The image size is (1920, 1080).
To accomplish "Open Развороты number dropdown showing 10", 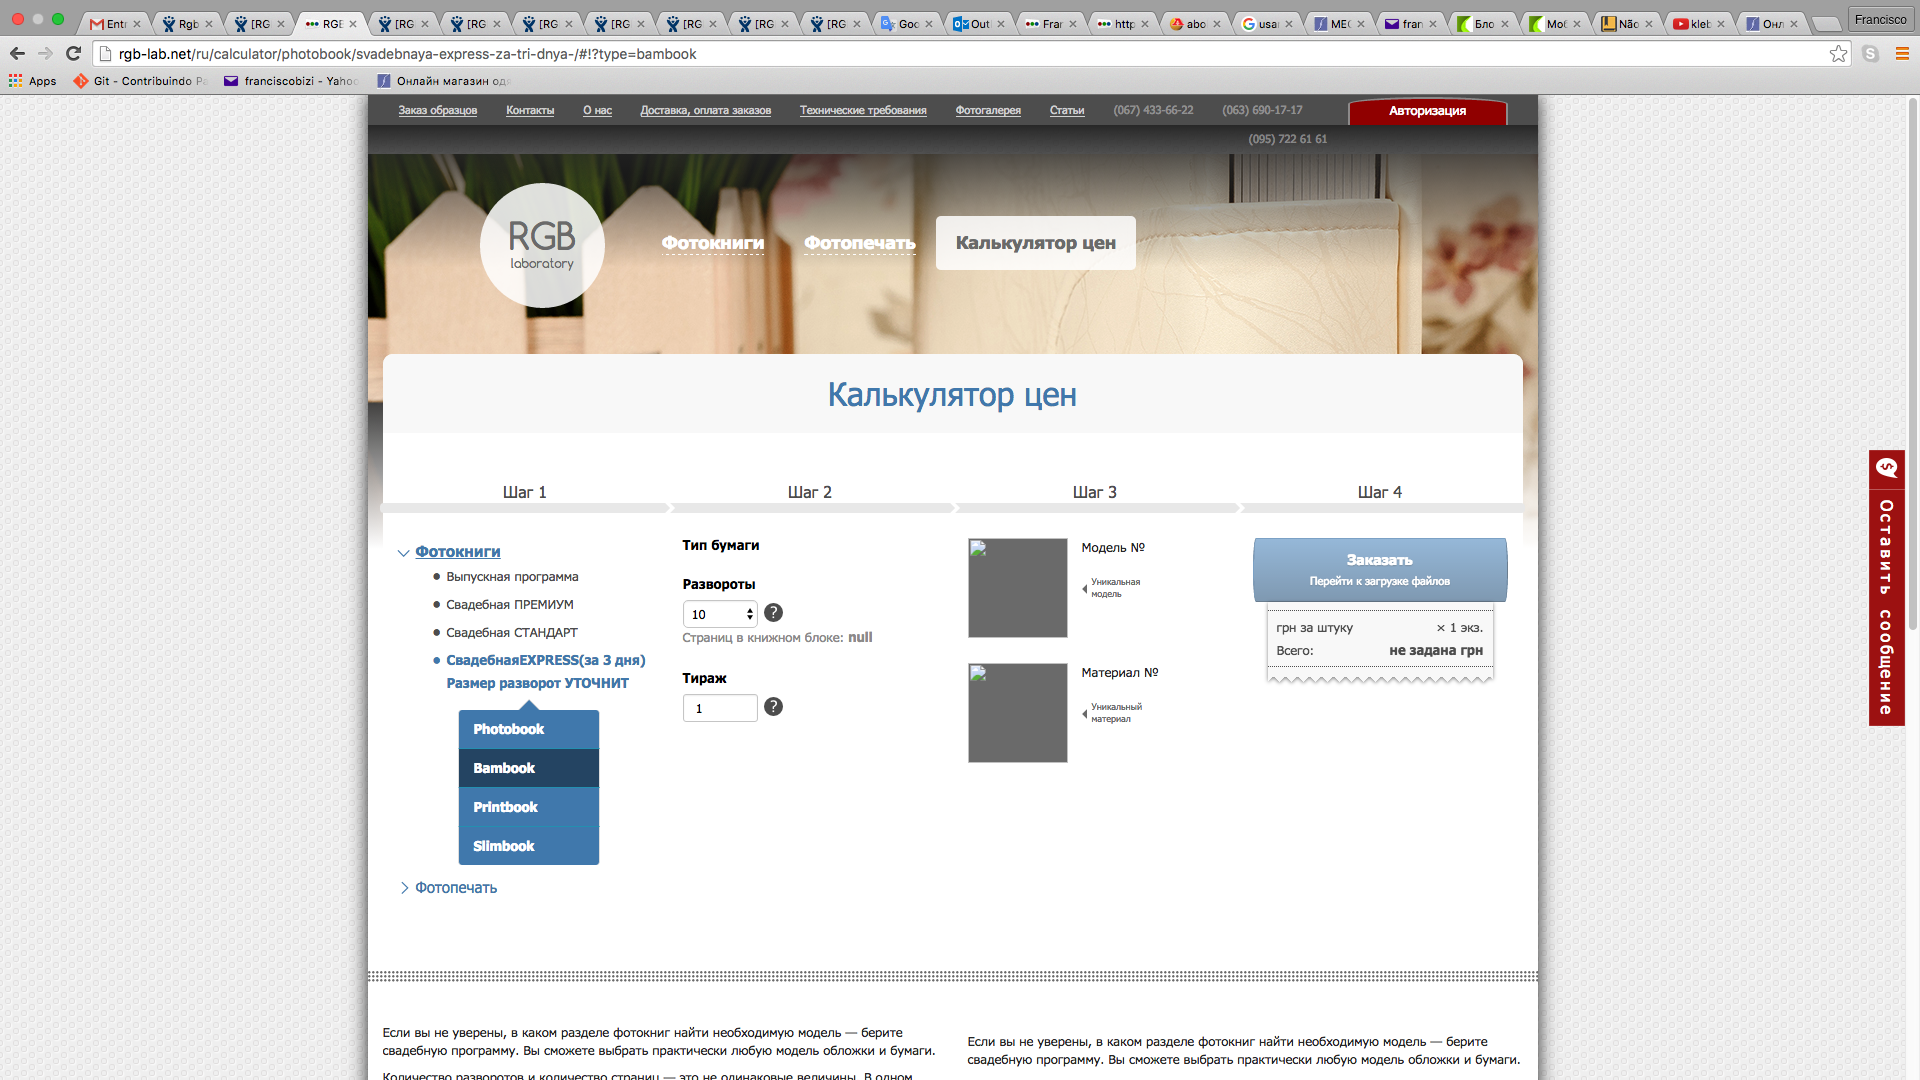I will [x=719, y=614].
